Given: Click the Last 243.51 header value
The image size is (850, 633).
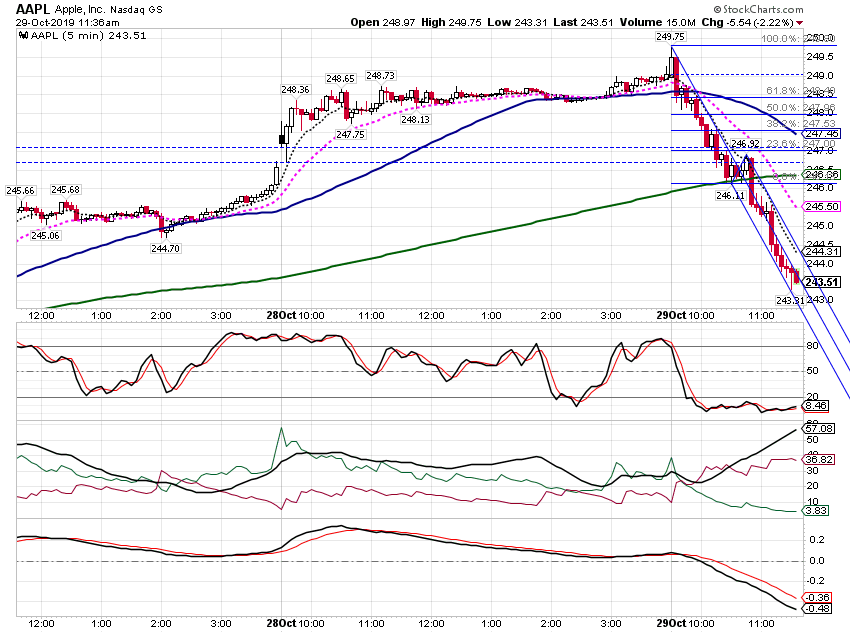Looking at the screenshot, I should click(x=583, y=22).
